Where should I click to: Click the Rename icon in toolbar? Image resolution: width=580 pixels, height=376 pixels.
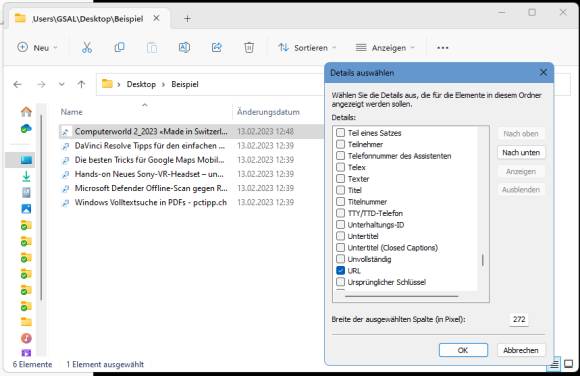pyautogui.click(x=184, y=47)
